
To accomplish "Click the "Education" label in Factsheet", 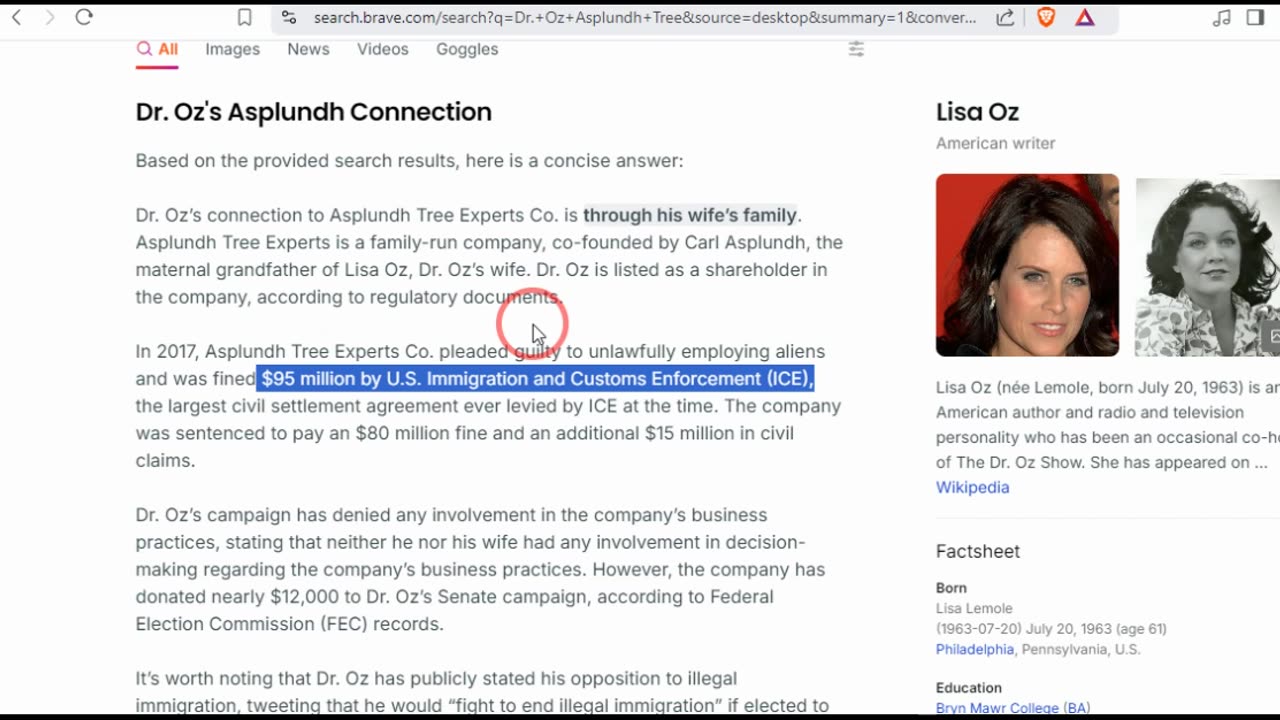I will tap(969, 688).
